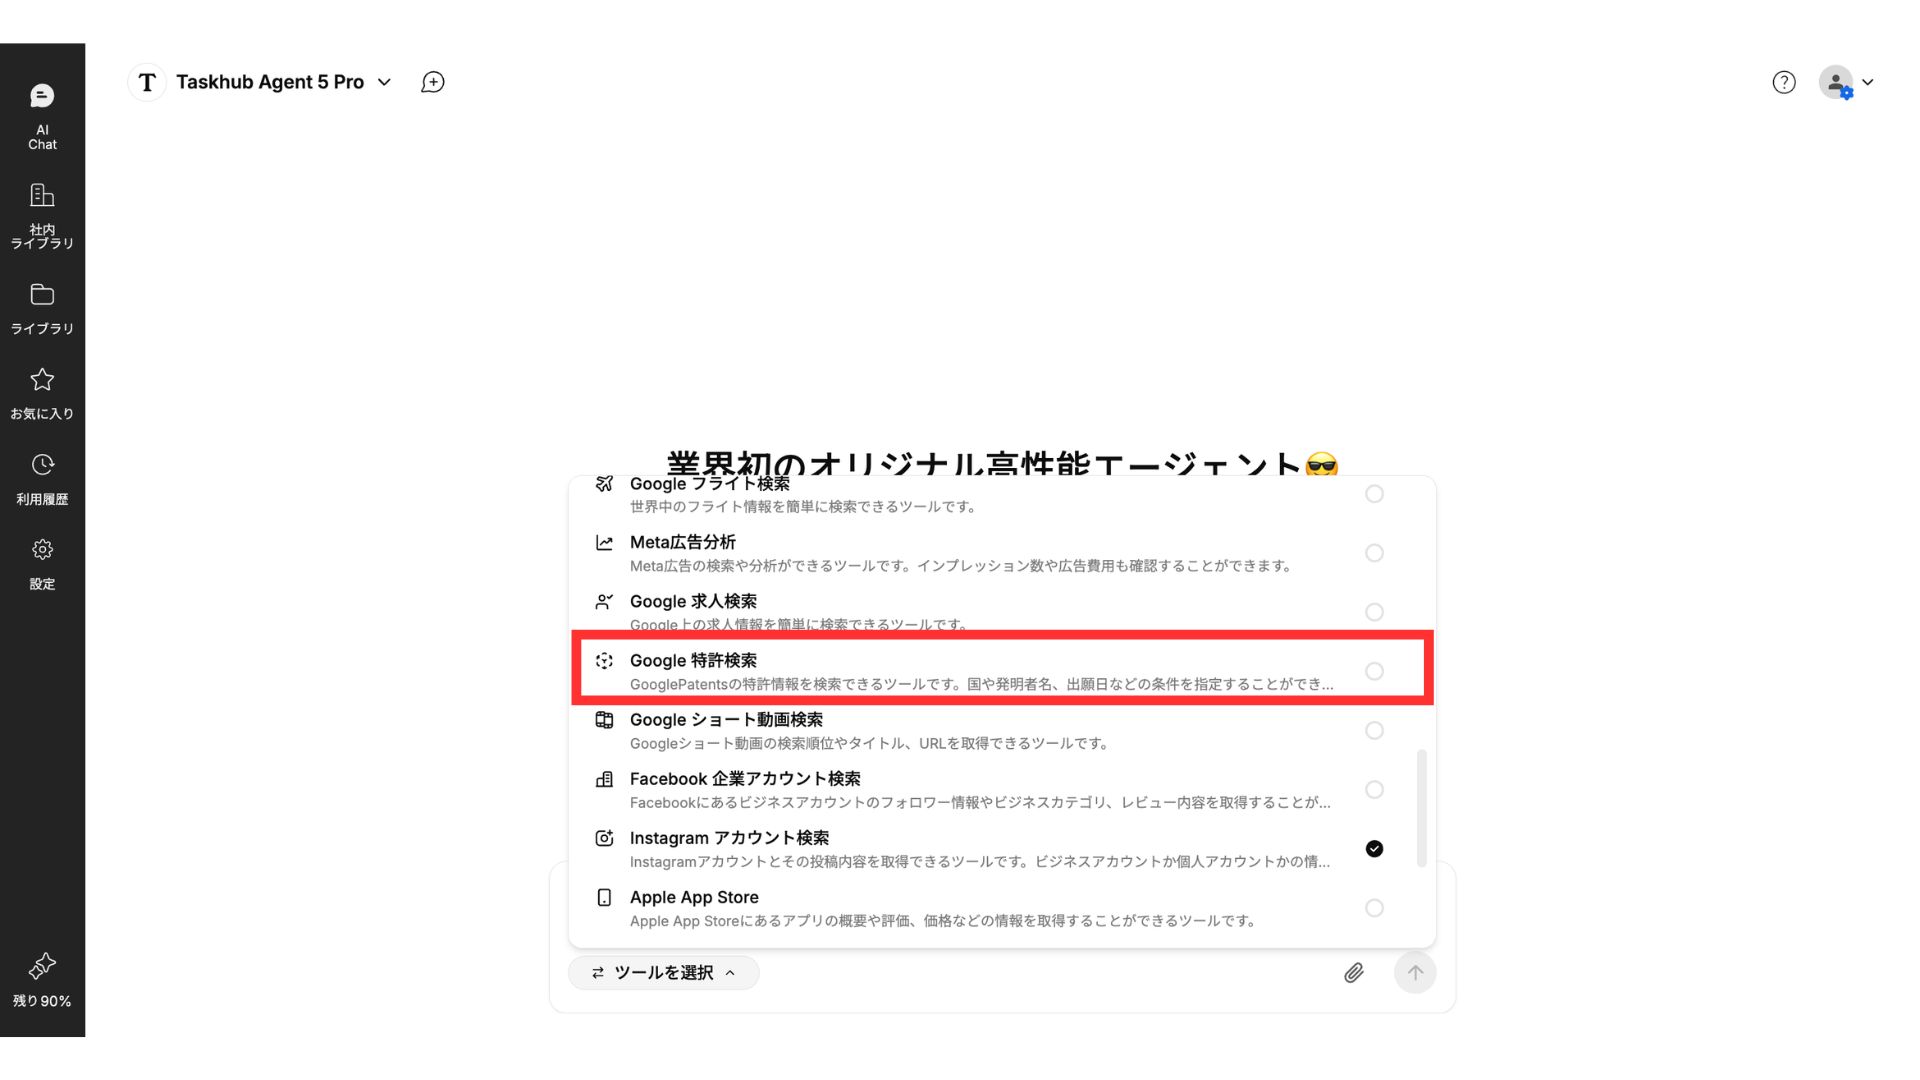Click the help question mark icon

(1784, 82)
